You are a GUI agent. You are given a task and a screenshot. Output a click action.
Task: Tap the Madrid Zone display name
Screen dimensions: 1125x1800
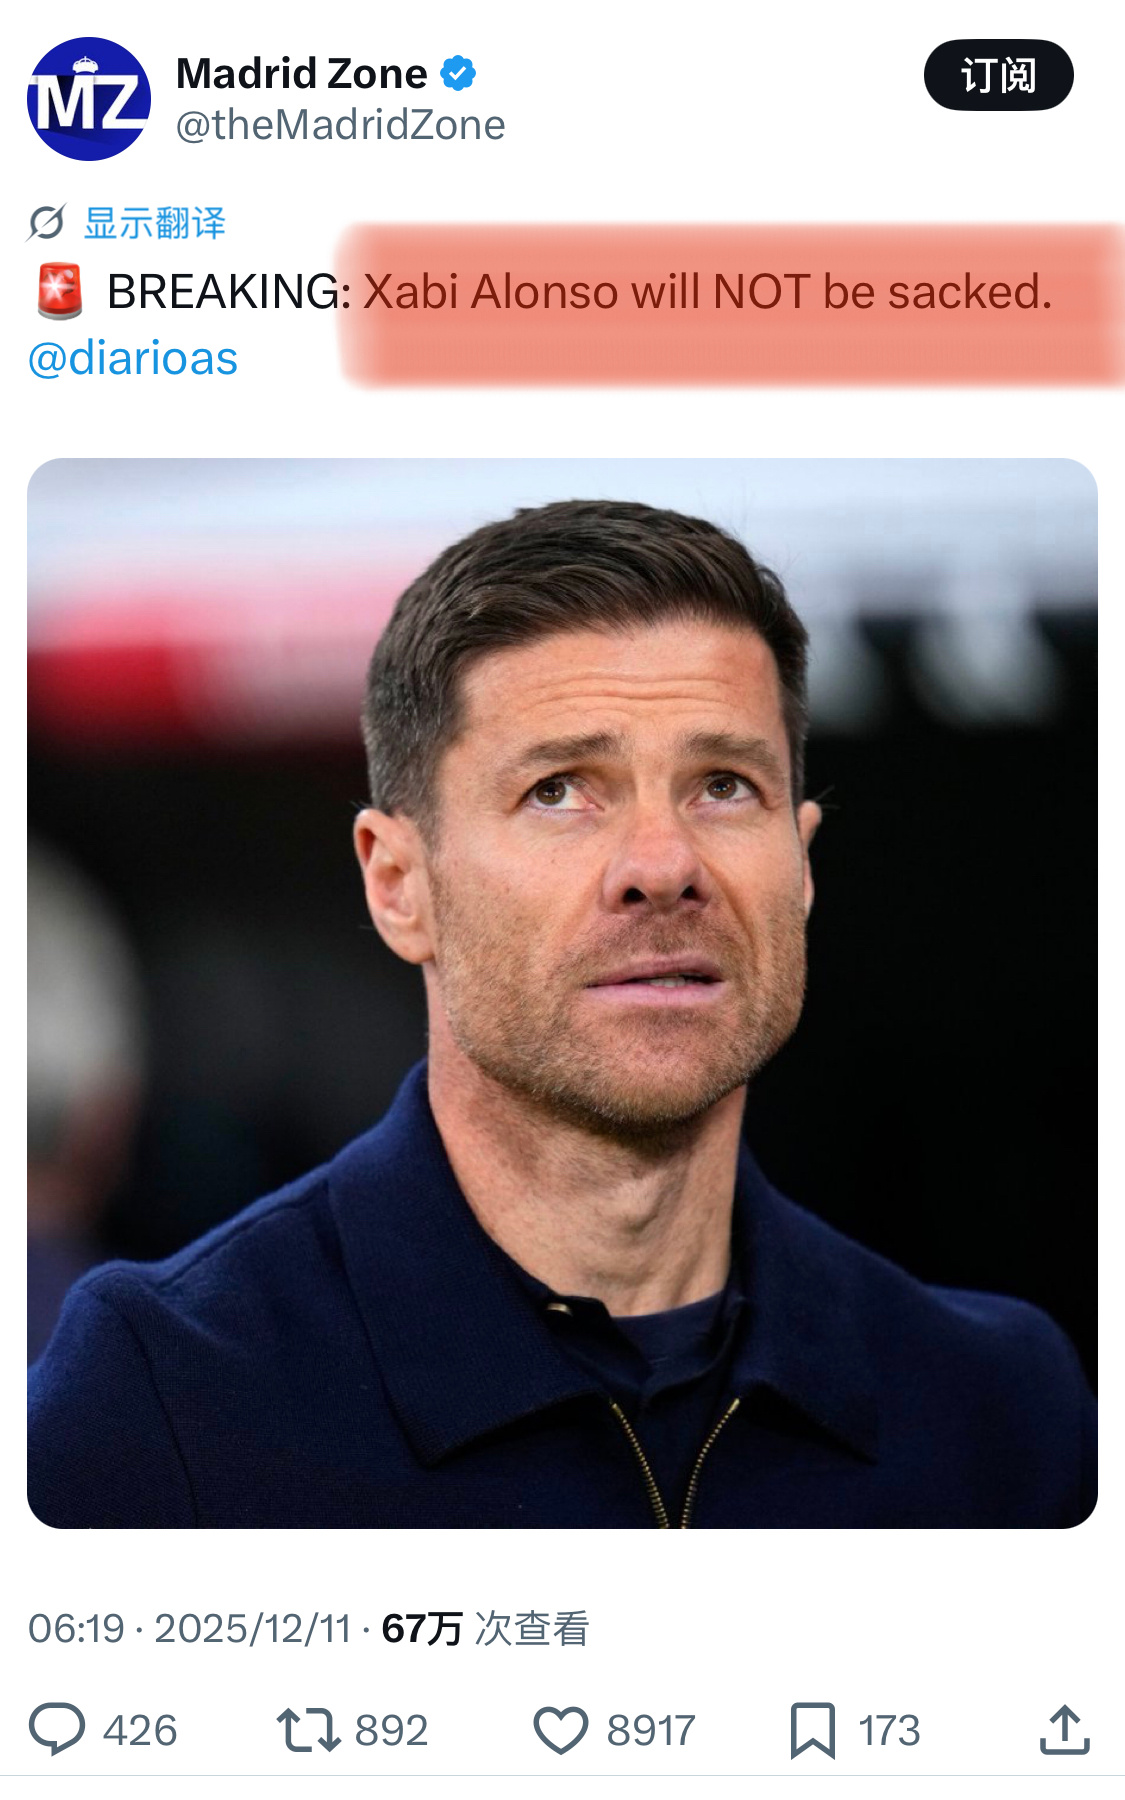point(302,73)
